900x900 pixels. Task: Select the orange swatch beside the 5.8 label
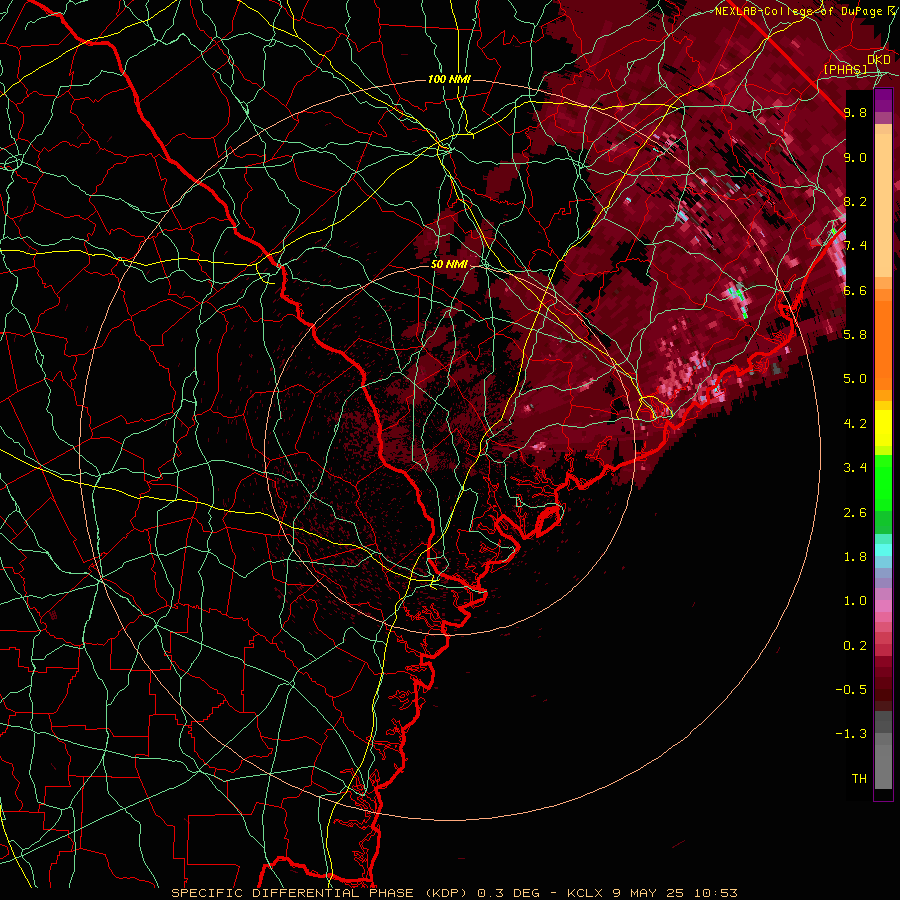(883, 340)
